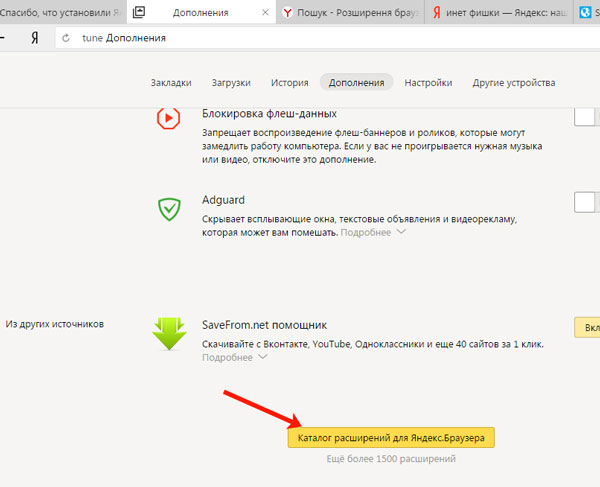Open the Настройки section

click(428, 83)
